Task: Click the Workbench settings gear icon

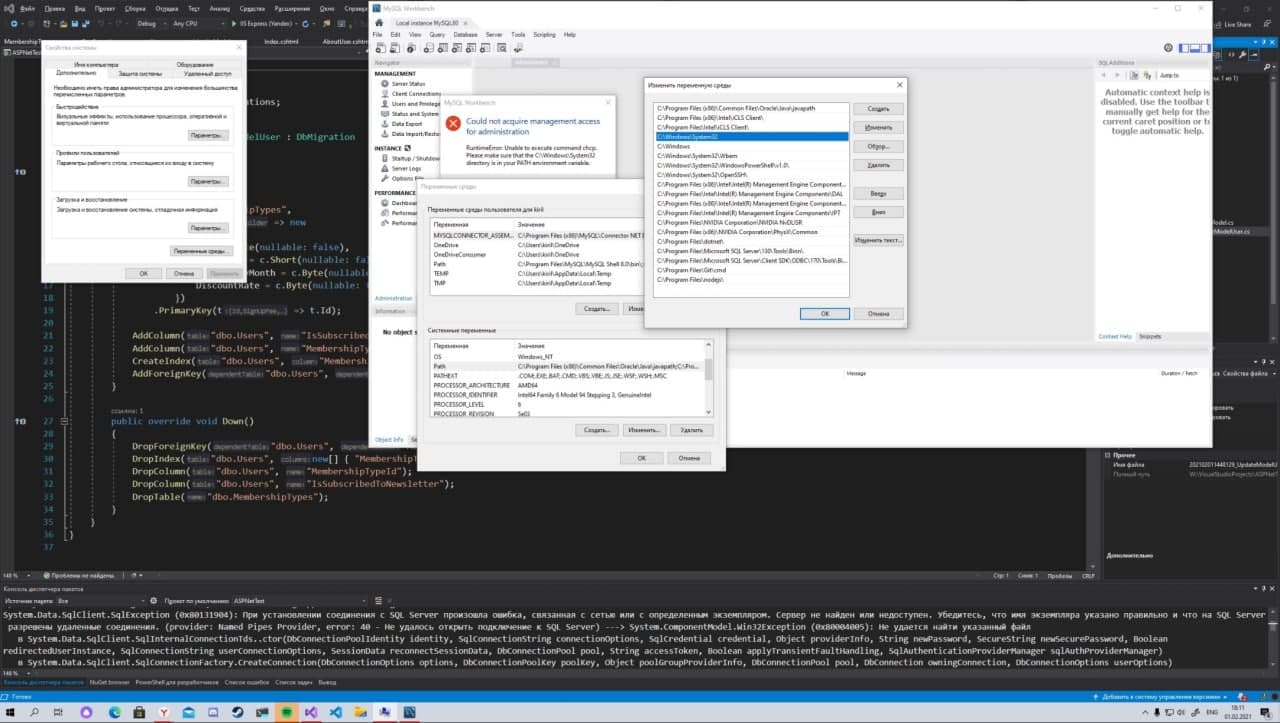Action: 1168,48
